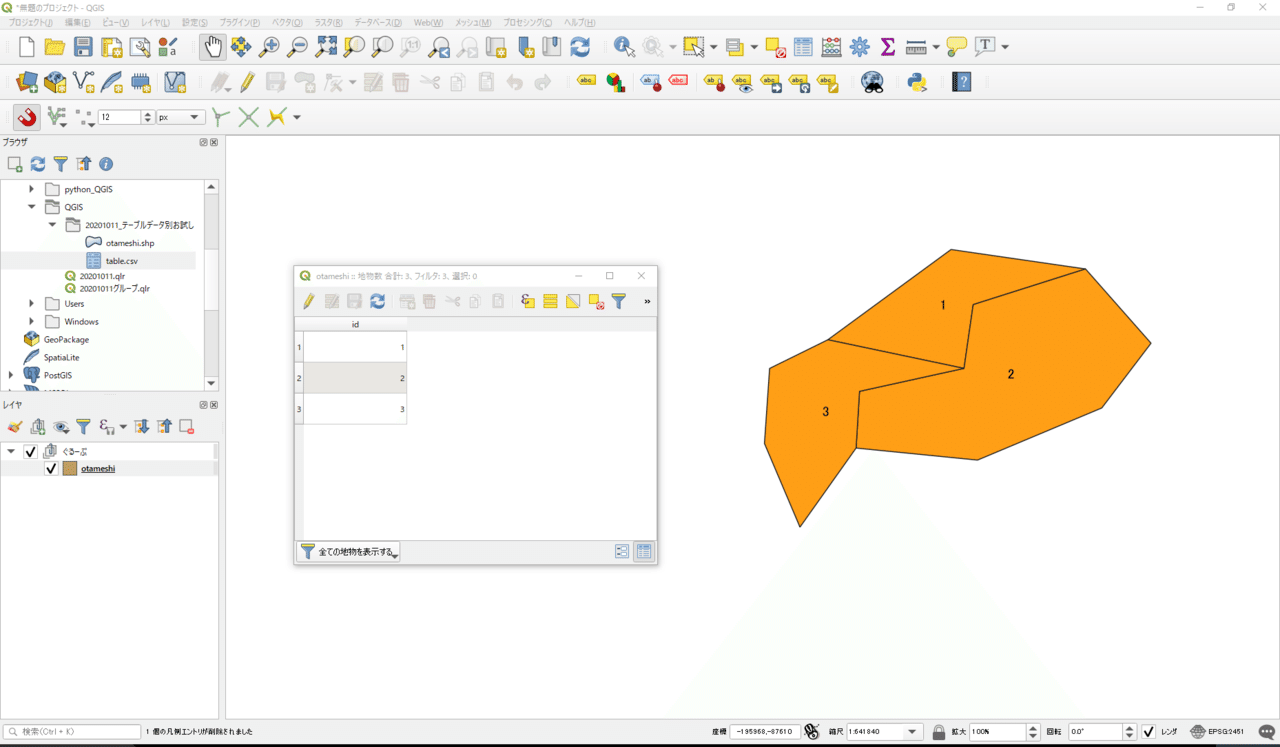Create new SpatiaLite layer with feather icon

112,82
